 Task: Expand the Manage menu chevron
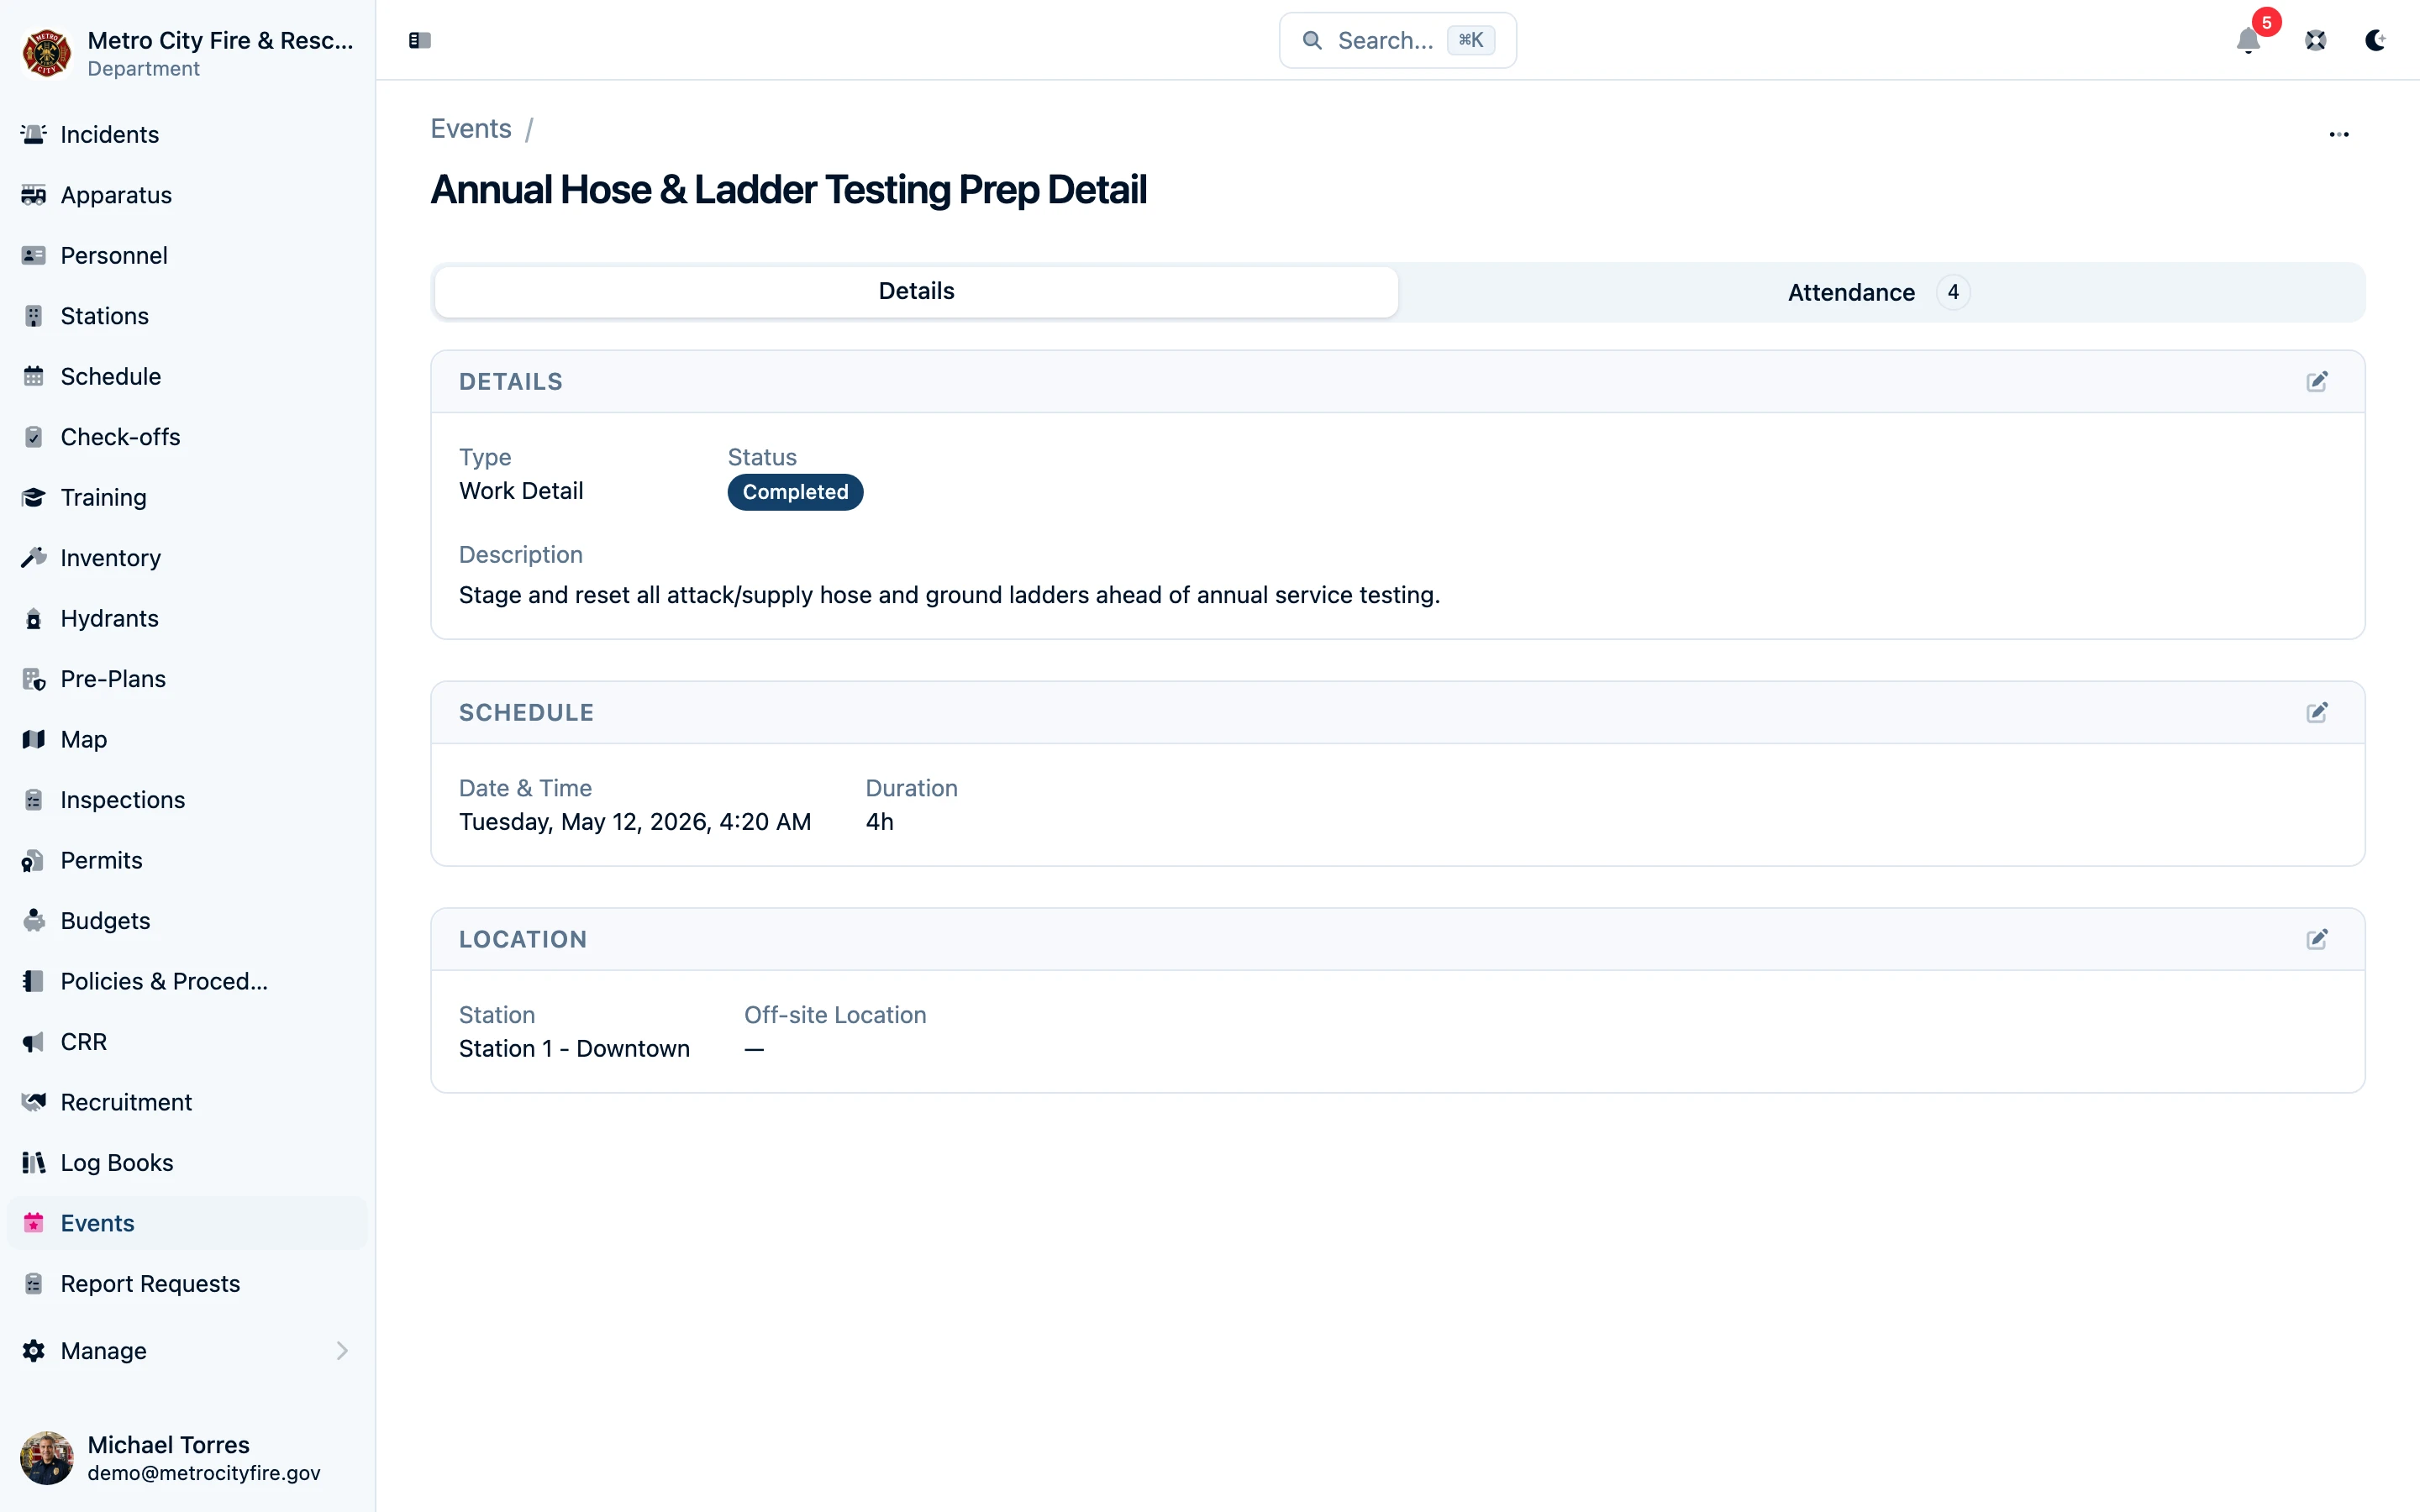(x=342, y=1351)
